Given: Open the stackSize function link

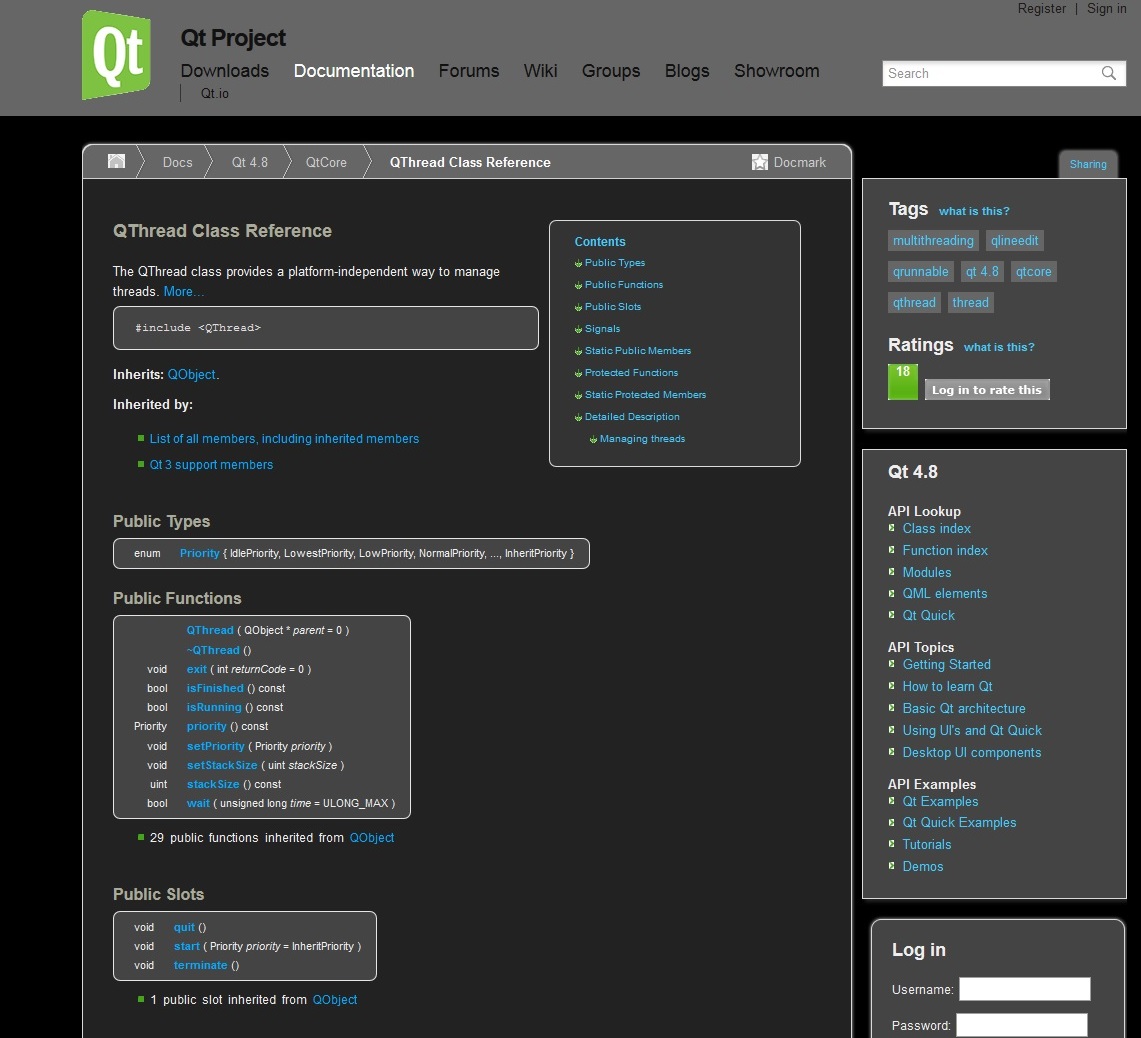Looking at the screenshot, I should (212, 784).
